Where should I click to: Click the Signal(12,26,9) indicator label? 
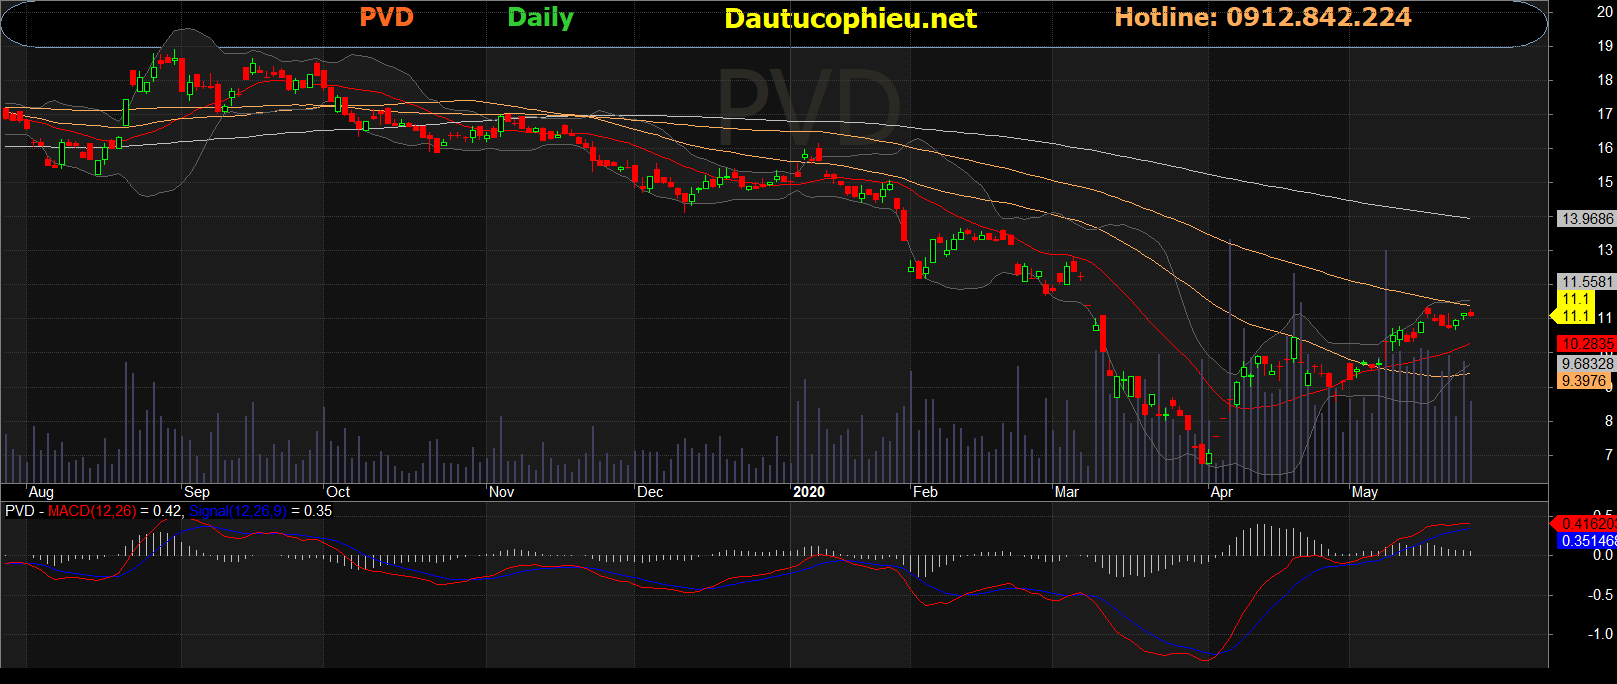pyautogui.click(x=237, y=511)
